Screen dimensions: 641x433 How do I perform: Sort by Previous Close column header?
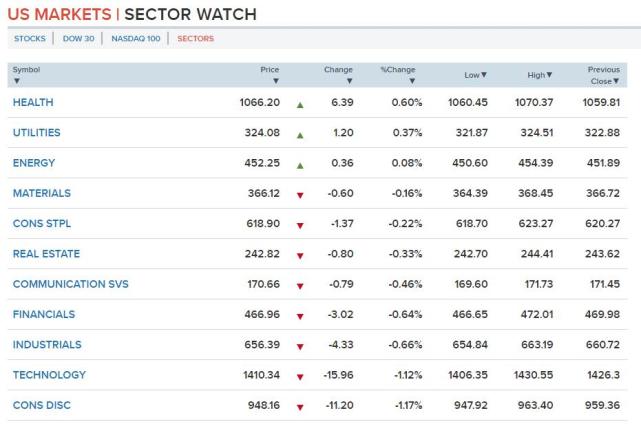(604, 75)
